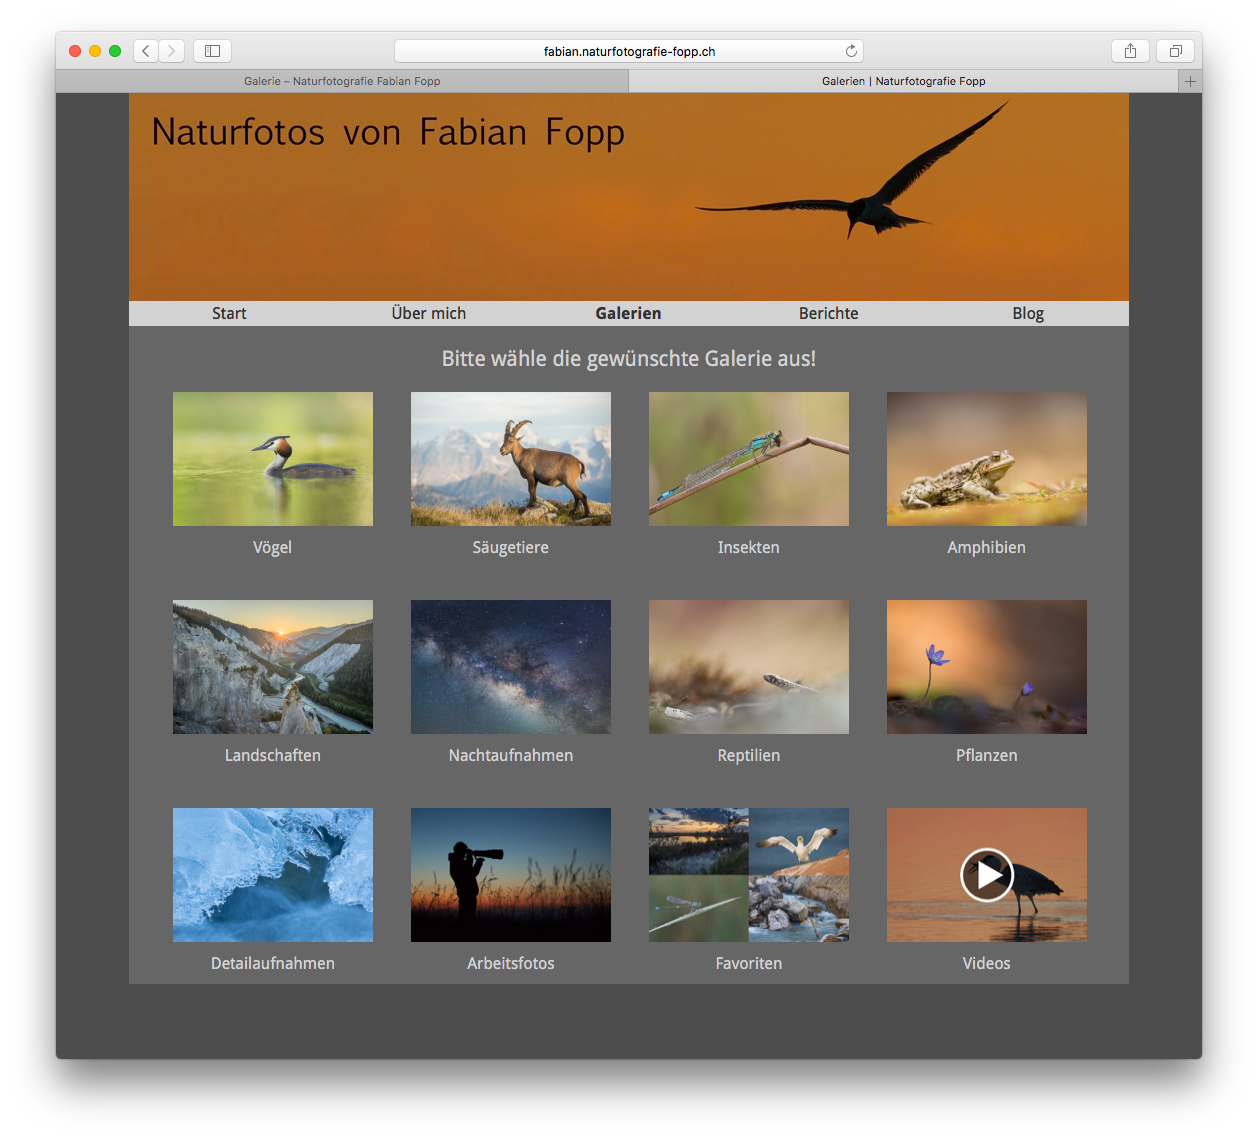Reload the page with refresh icon

coord(851,51)
